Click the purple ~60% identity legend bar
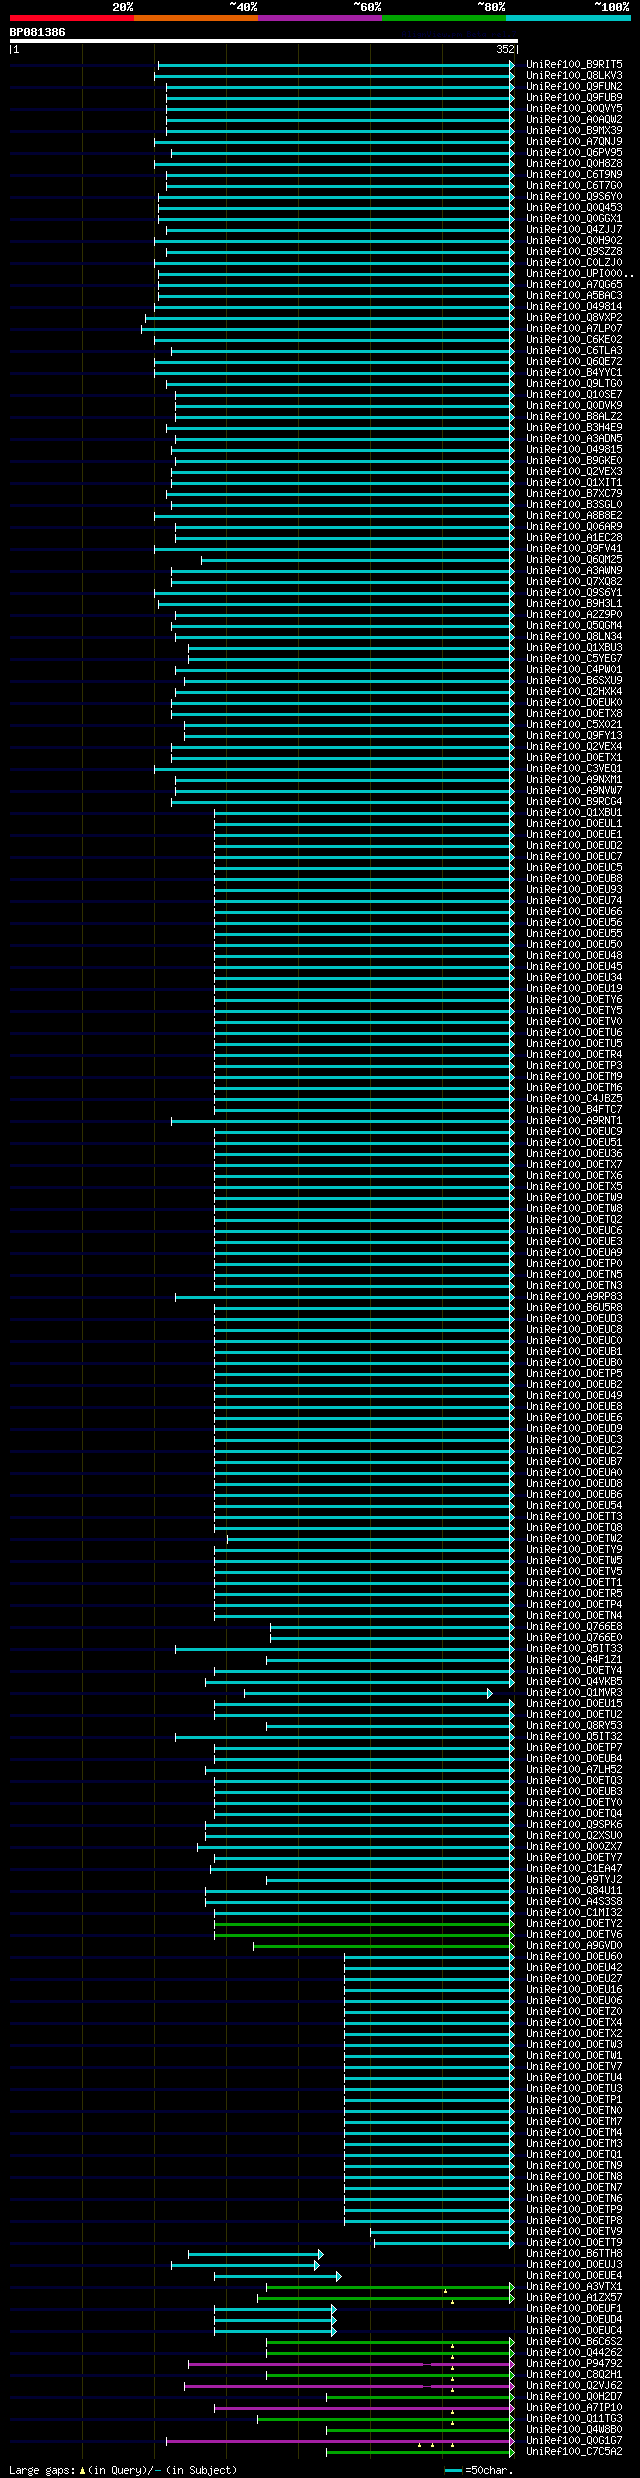 click(x=319, y=18)
